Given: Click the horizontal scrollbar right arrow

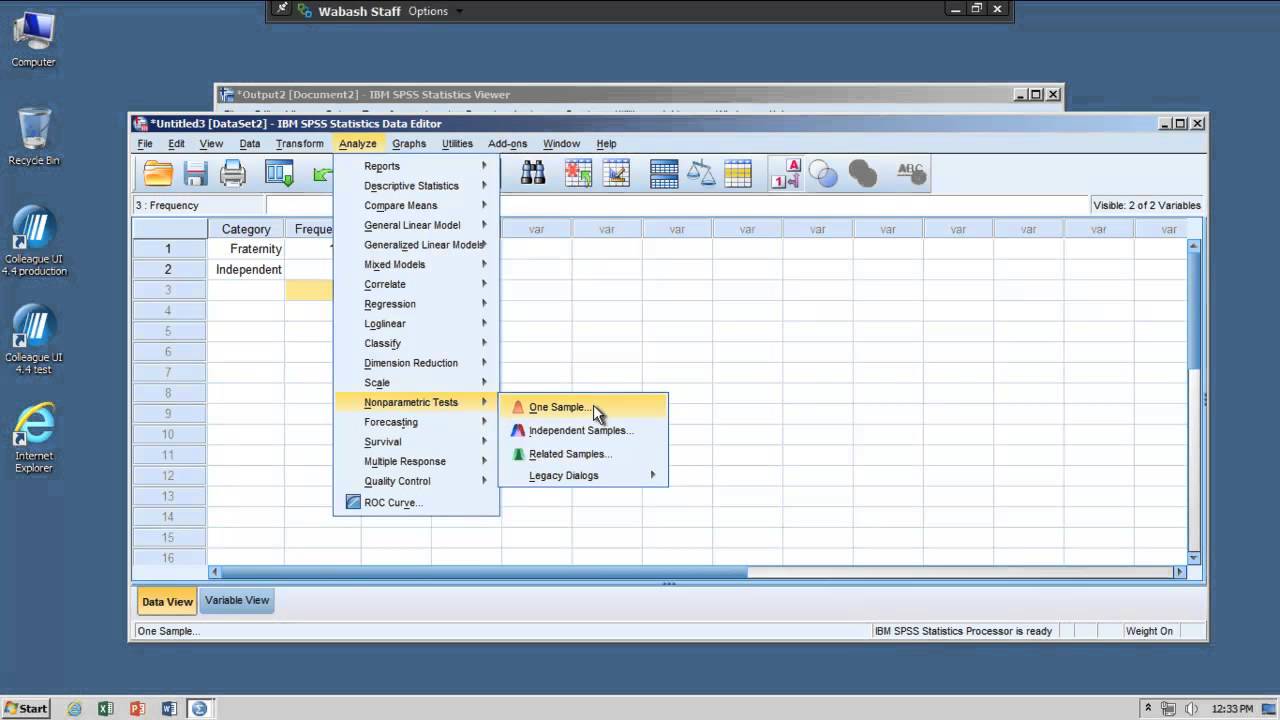Looking at the screenshot, I should [1180, 572].
